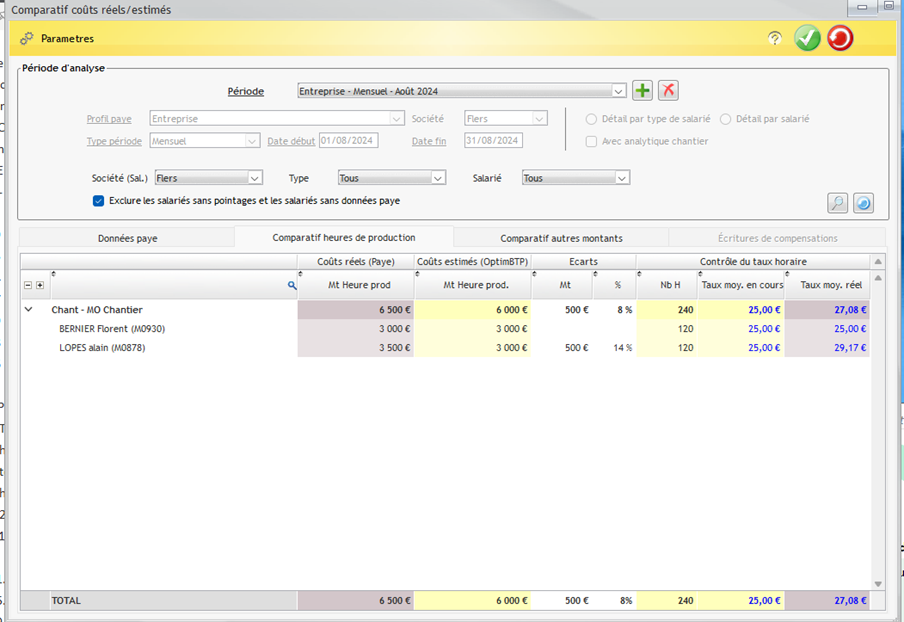Collapse the 'Chant - MO Chantier' row chevron
The width and height of the screenshot is (904, 622).
[27, 310]
